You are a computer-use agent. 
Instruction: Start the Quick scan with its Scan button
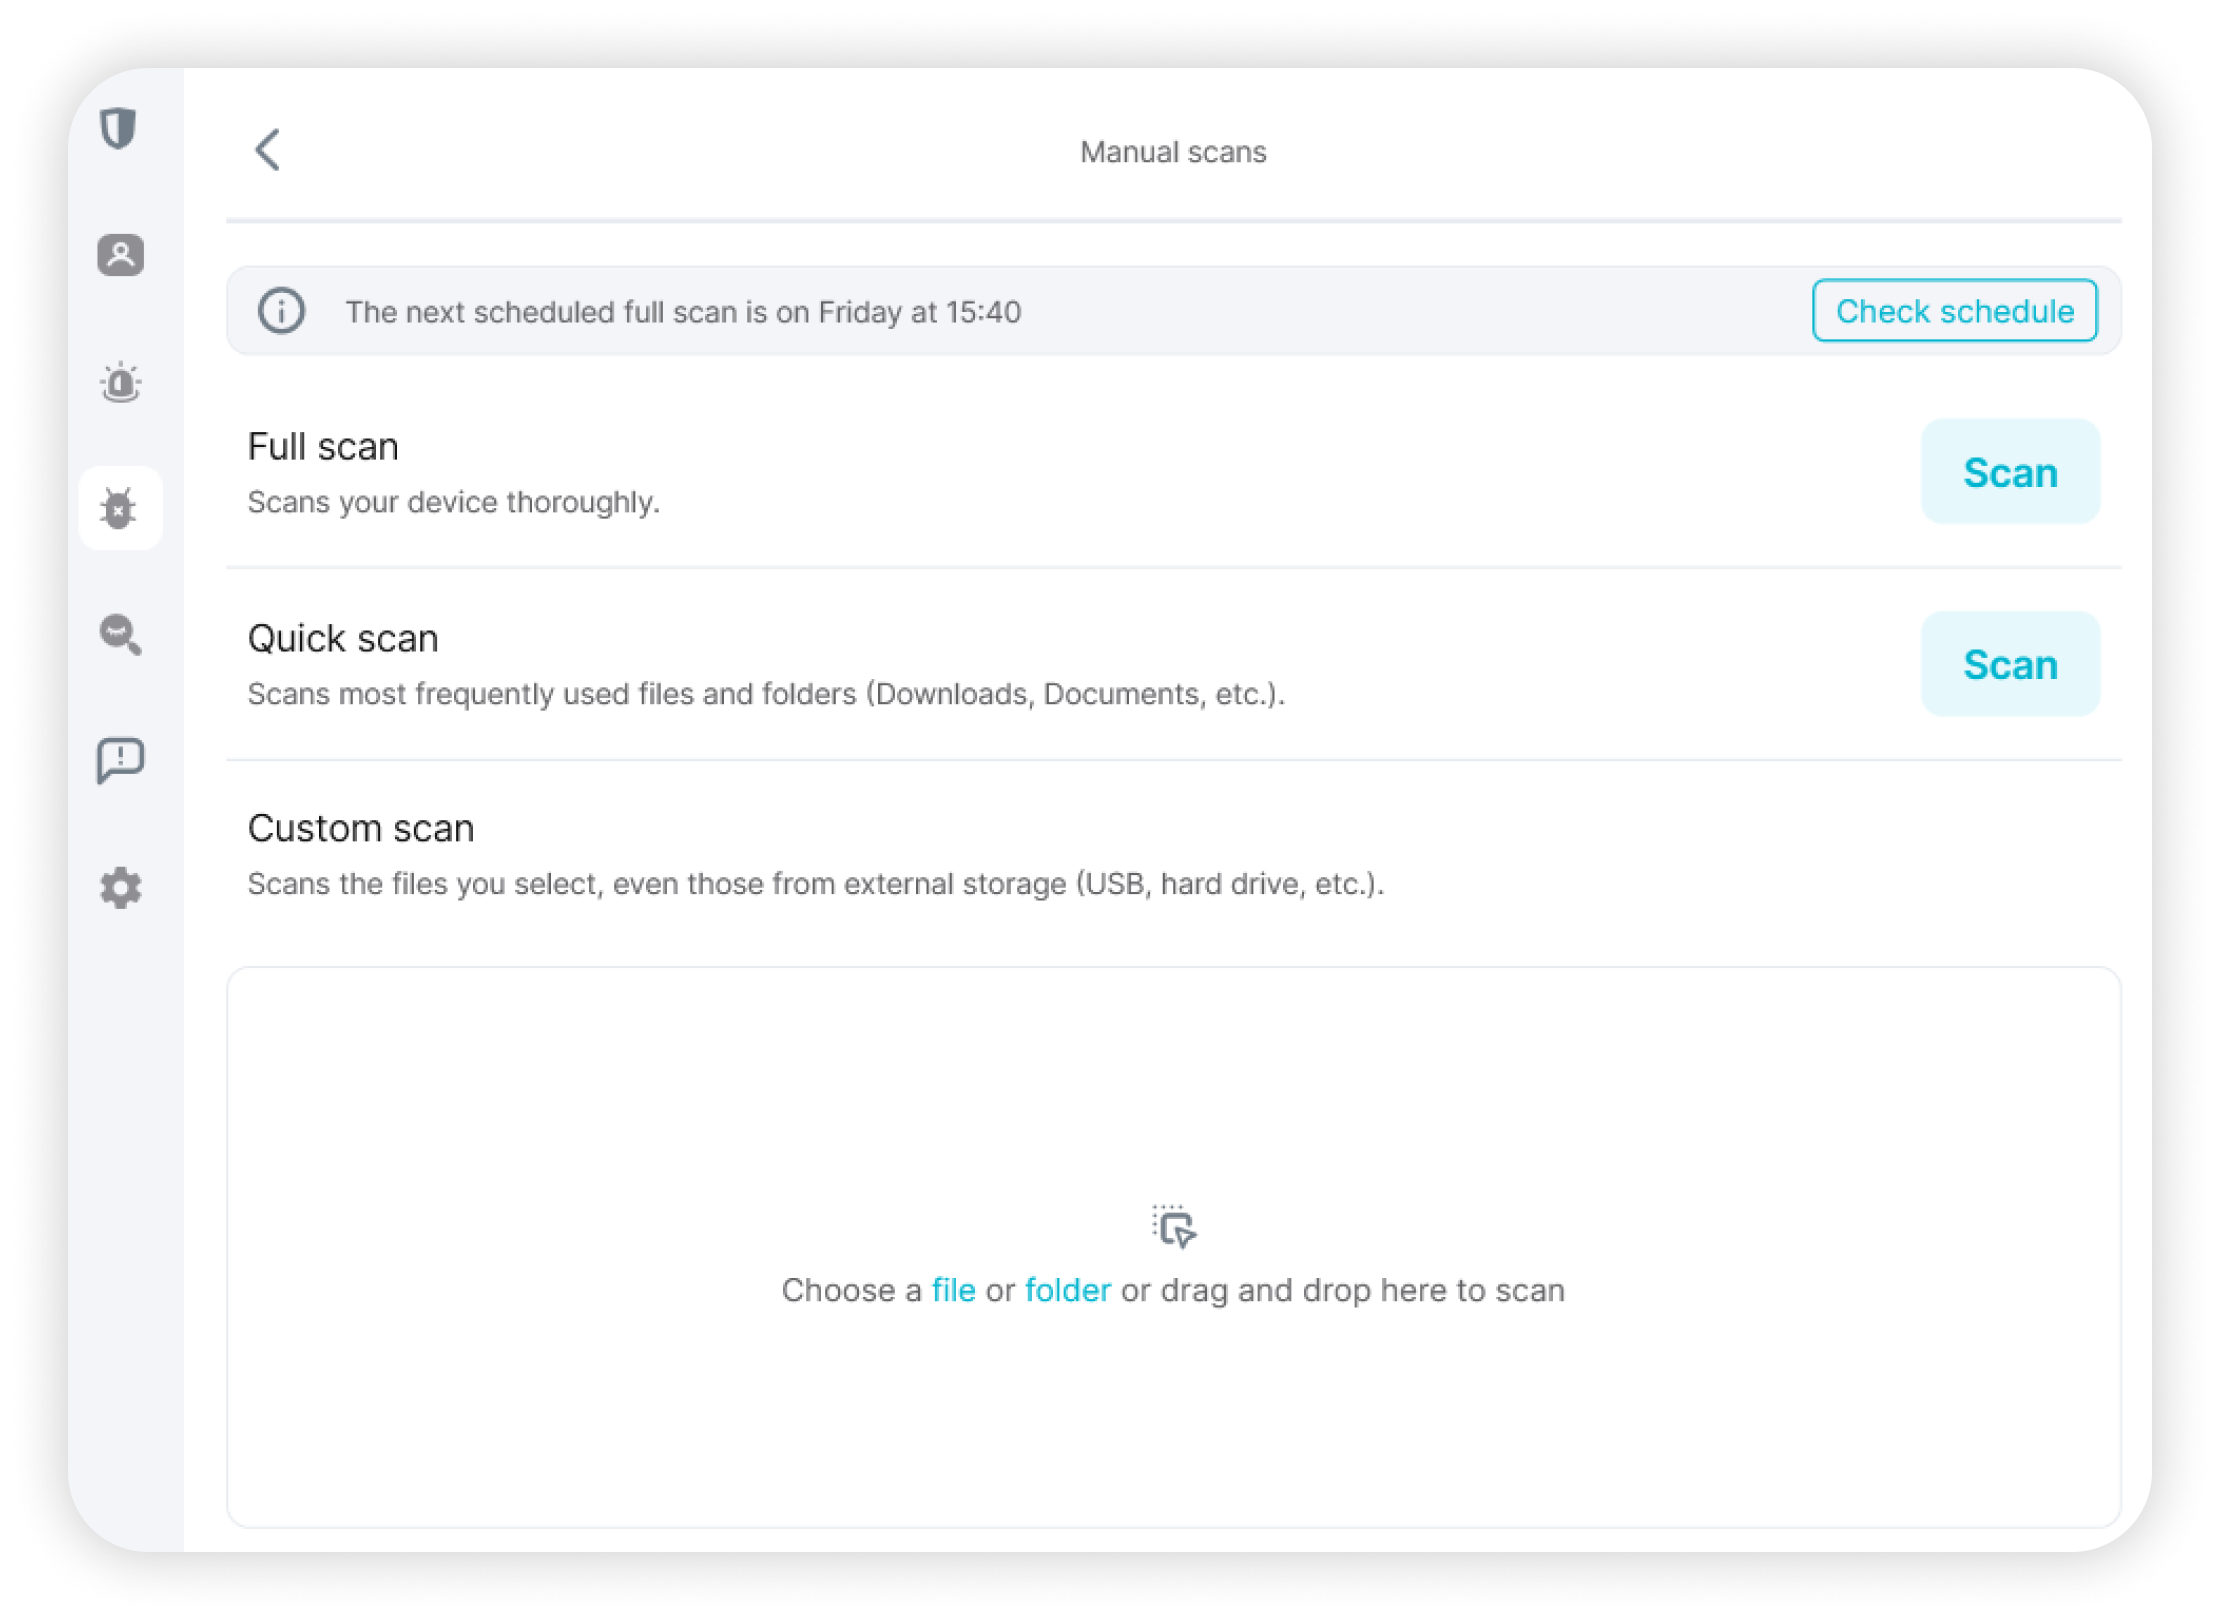(x=2010, y=664)
